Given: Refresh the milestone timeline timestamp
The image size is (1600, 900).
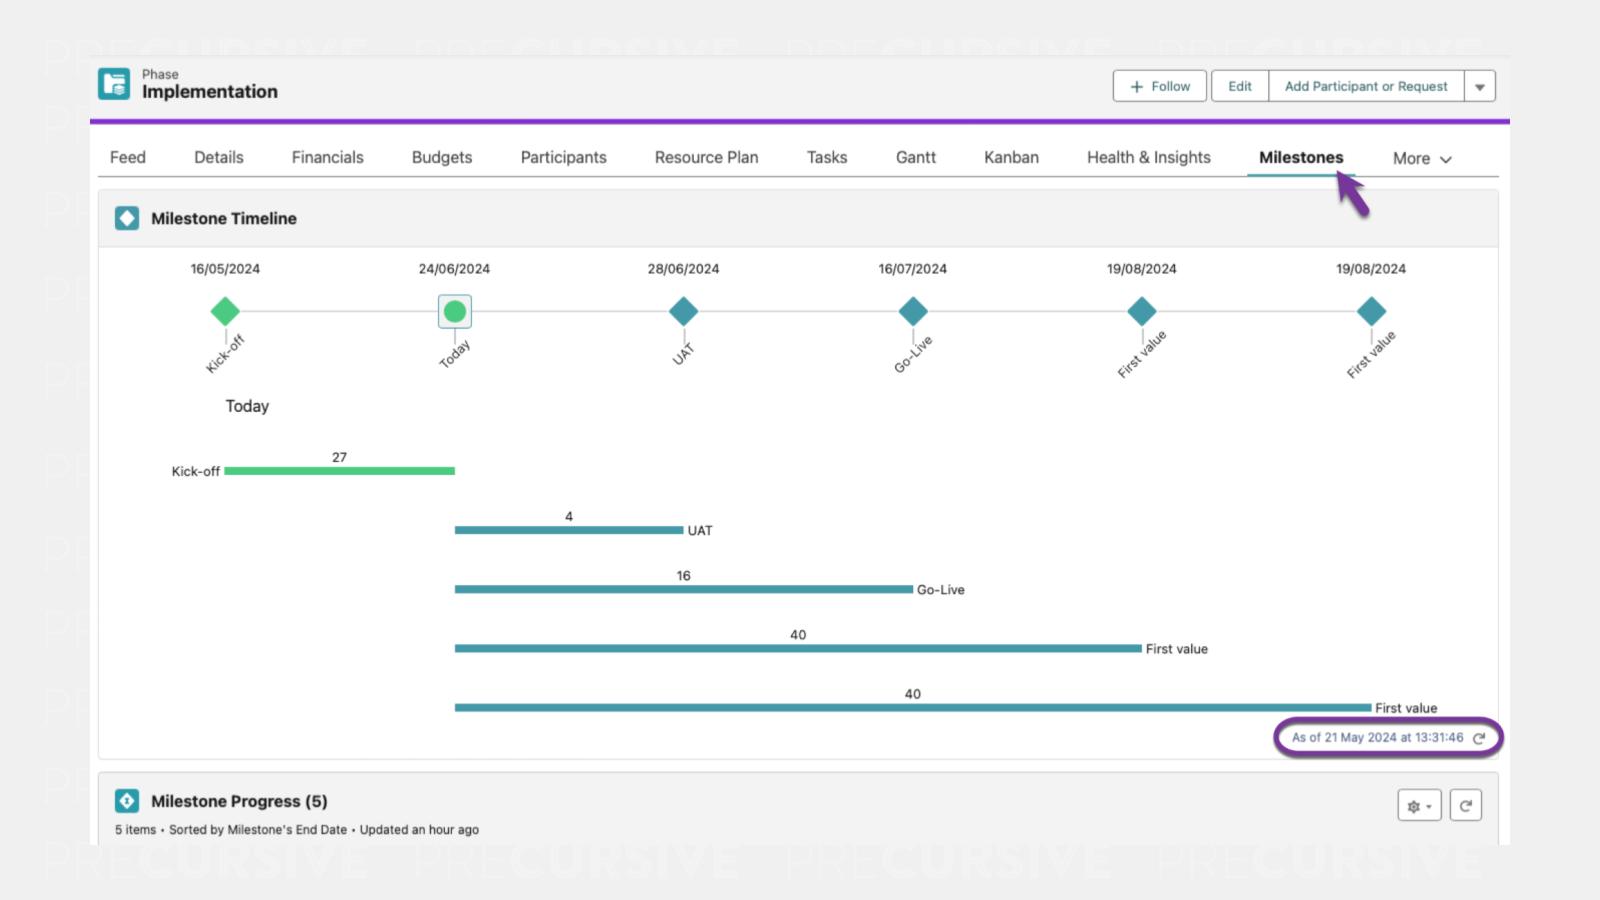Looking at the screenshot, I should click(1479, 738).
